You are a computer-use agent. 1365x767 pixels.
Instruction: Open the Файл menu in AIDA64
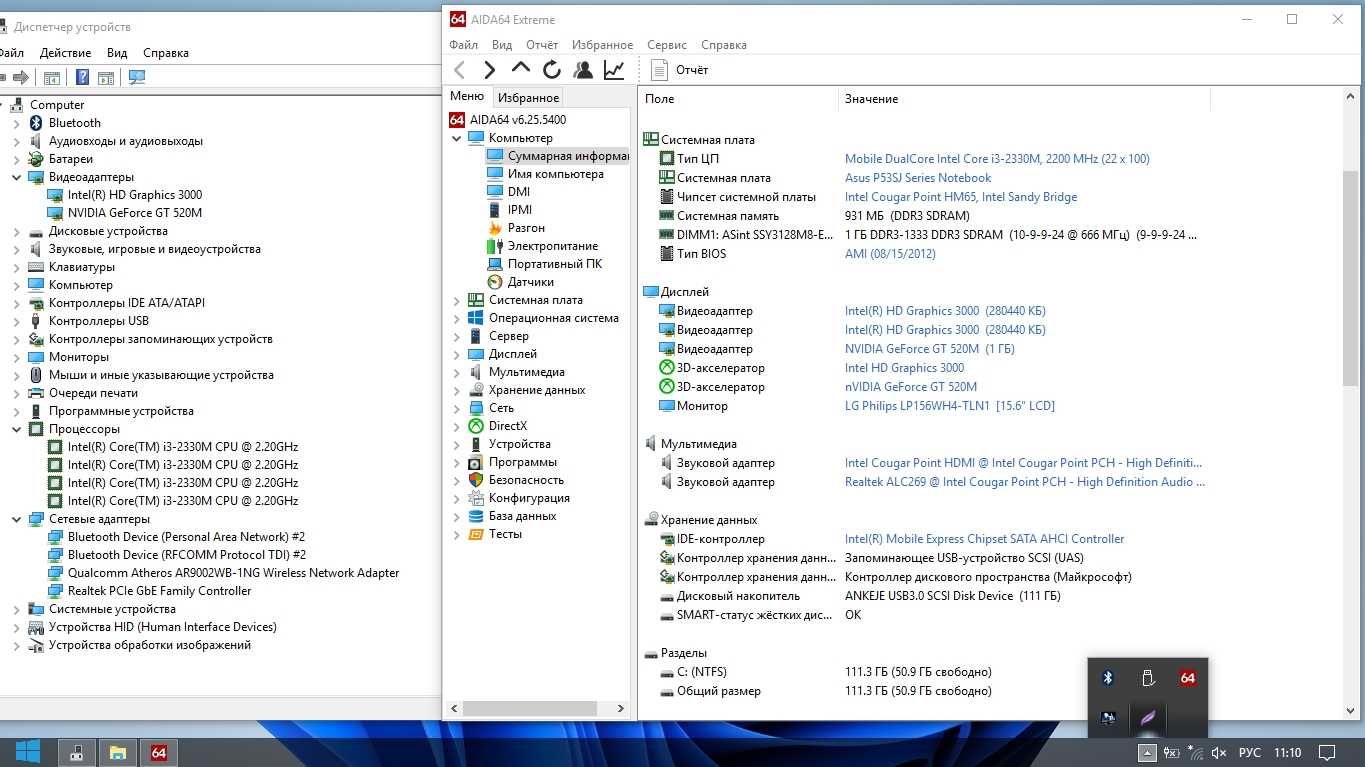(464, 45)
